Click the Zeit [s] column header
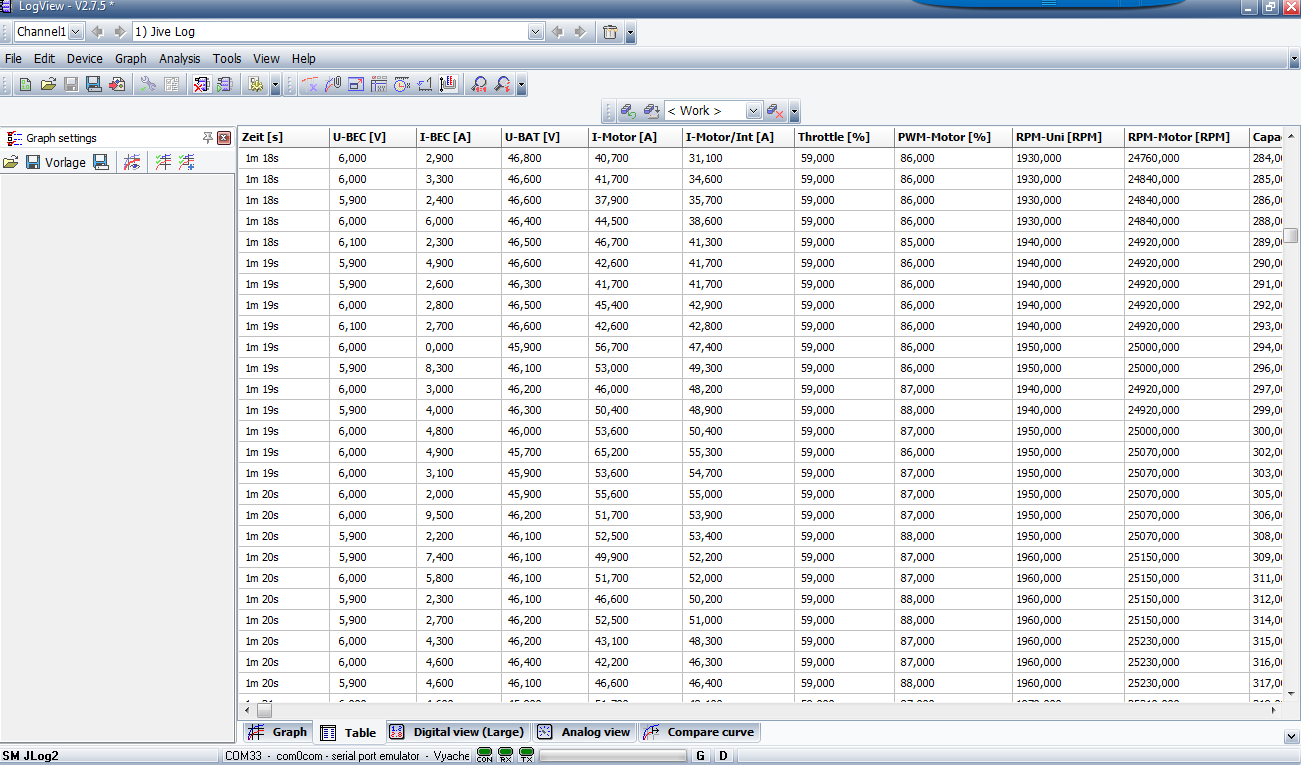The image size is (1301, 765). pyautogui.click(x=284, y=137)
